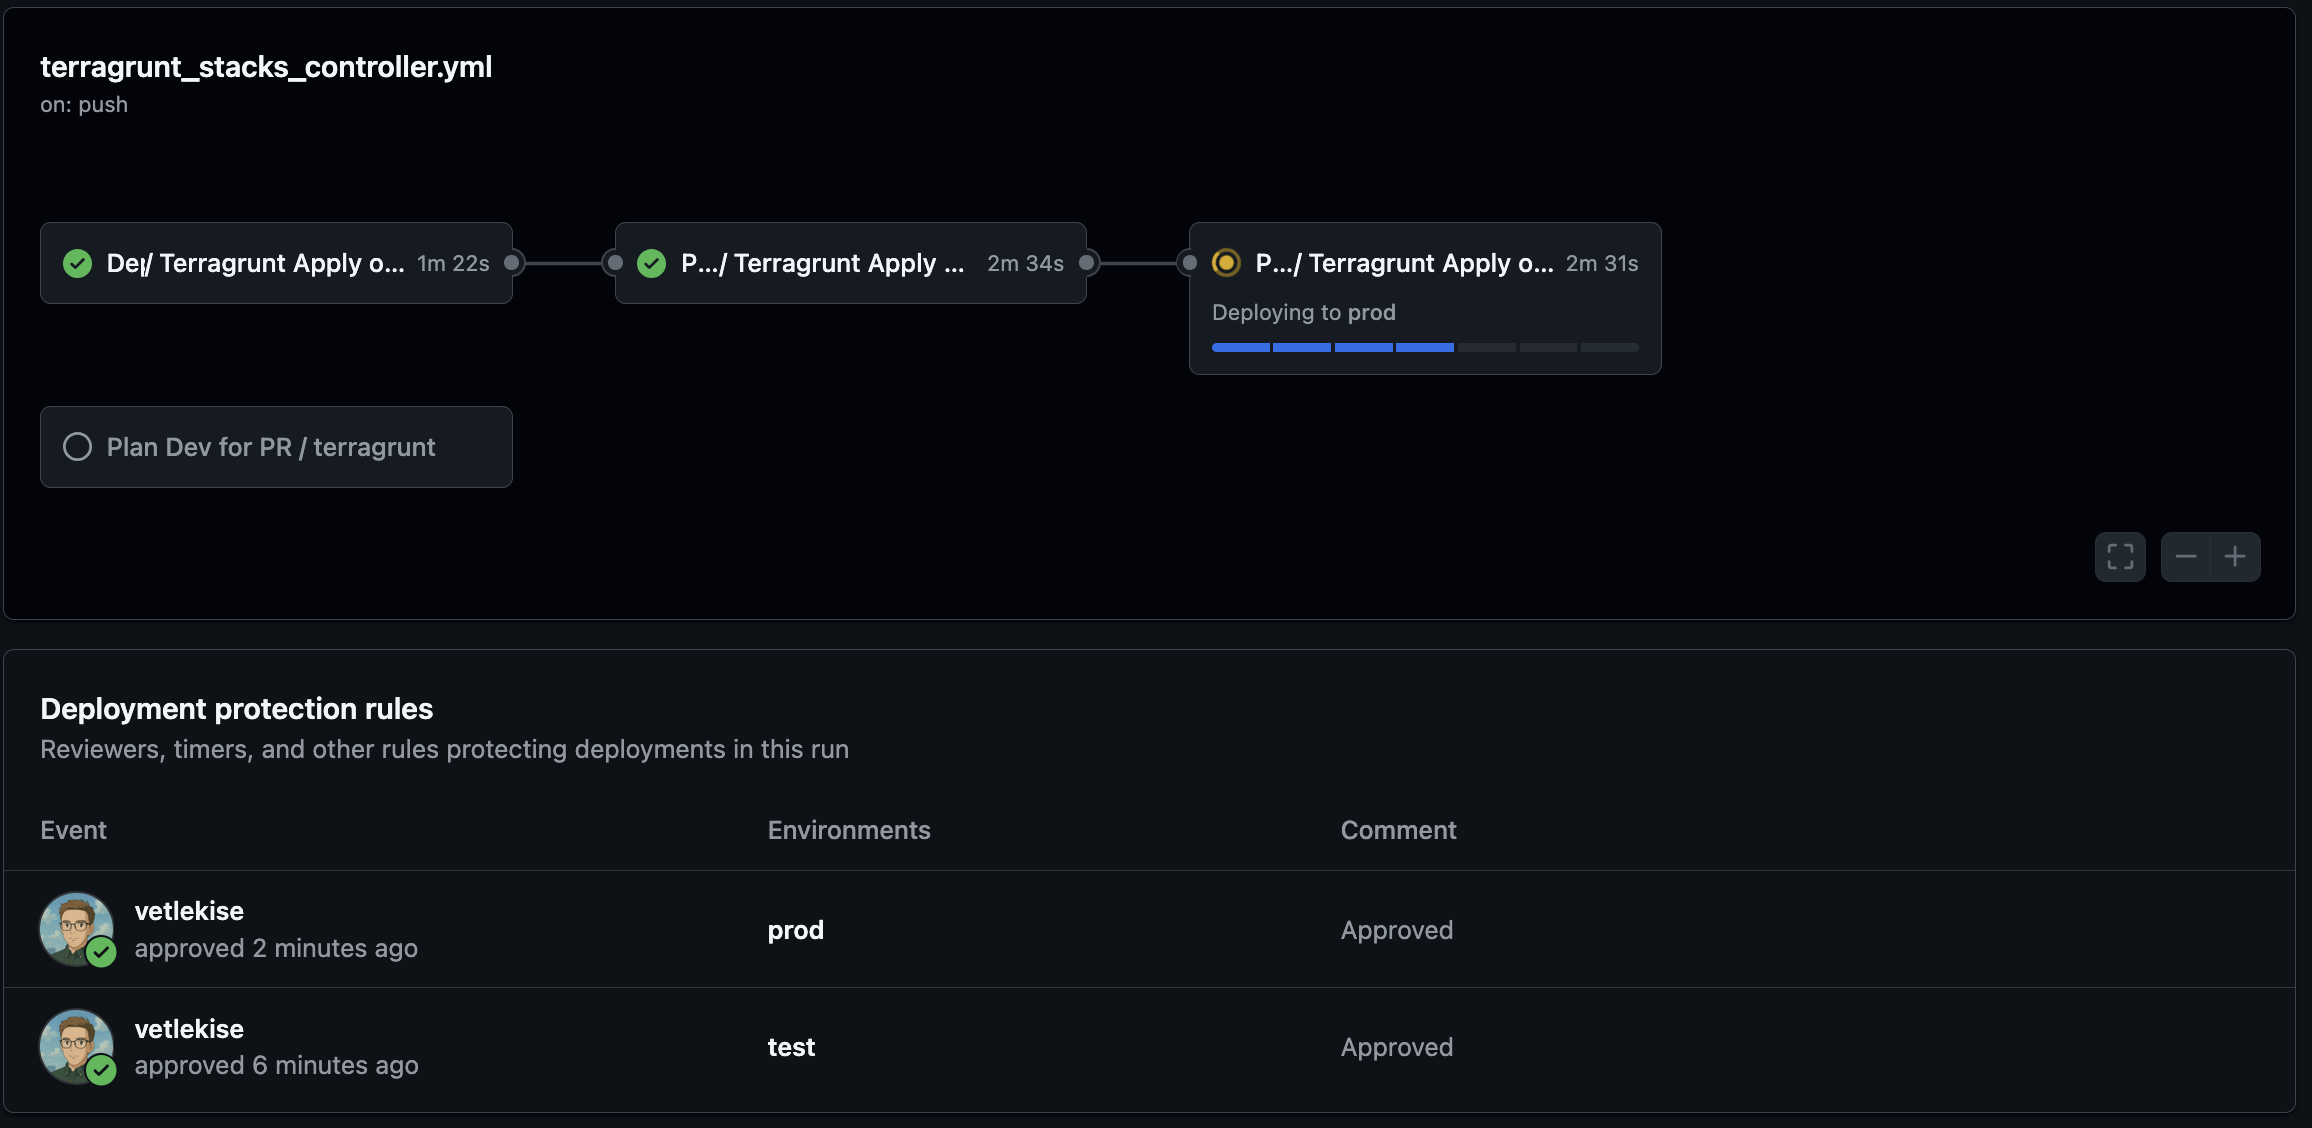Image resolution: width=2312 pixels, height=1128 pixels.
Task: Click the test environment name
Action: coord(791,1047)
